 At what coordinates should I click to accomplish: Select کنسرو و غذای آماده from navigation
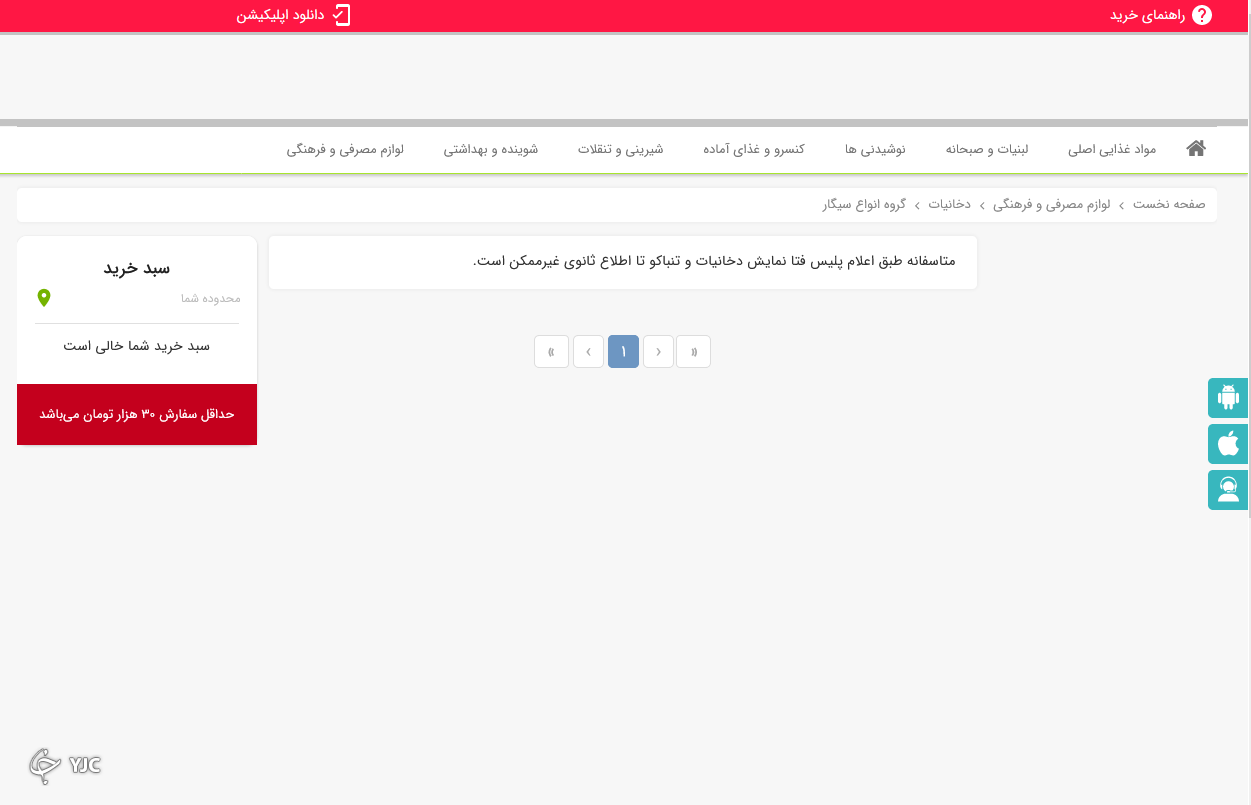753,148
